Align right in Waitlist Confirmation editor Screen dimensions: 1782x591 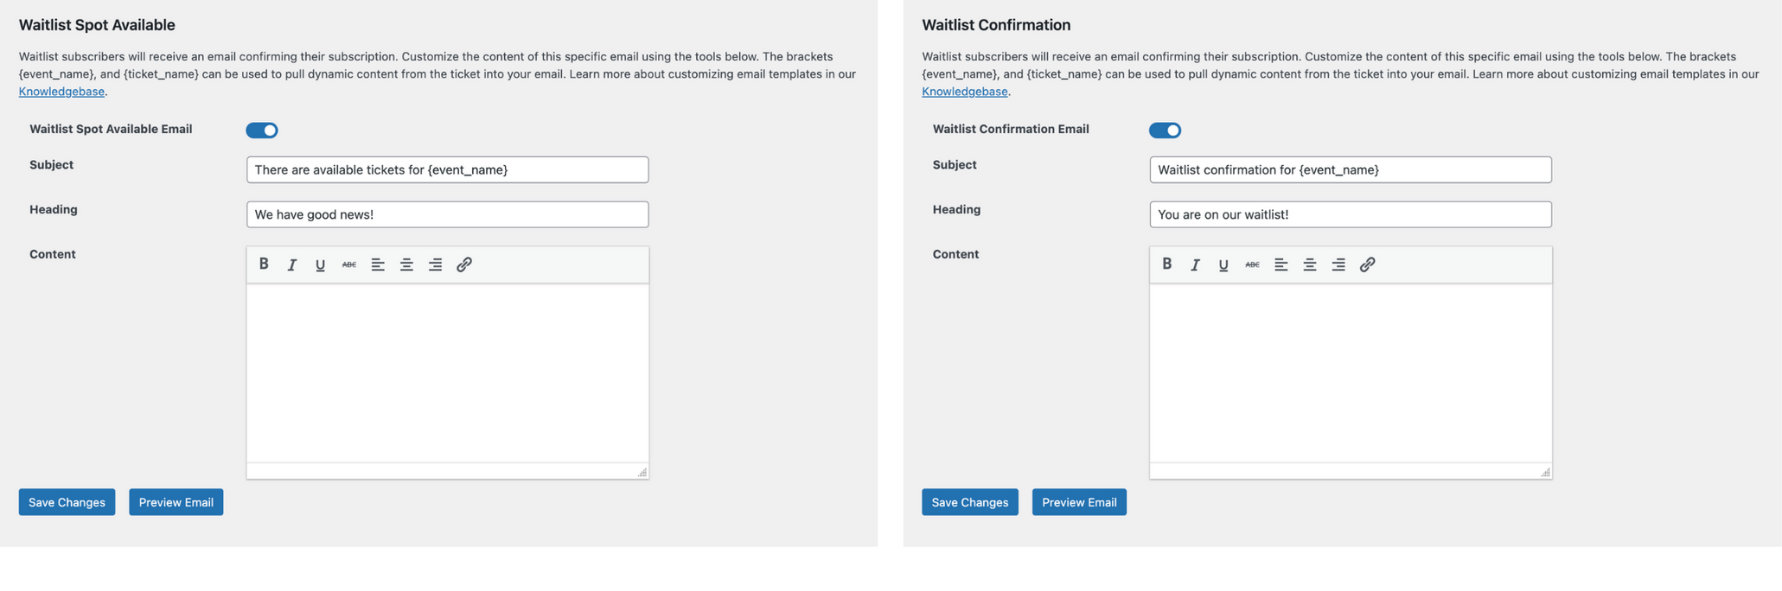(x=1338, y=265)
